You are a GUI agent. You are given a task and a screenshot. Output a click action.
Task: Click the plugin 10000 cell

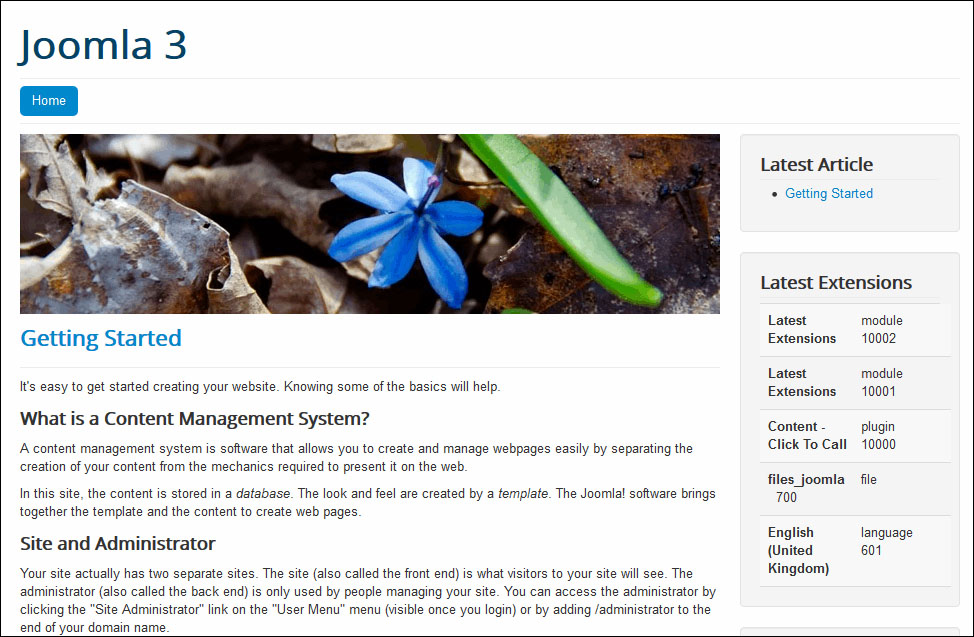[878, 435]
